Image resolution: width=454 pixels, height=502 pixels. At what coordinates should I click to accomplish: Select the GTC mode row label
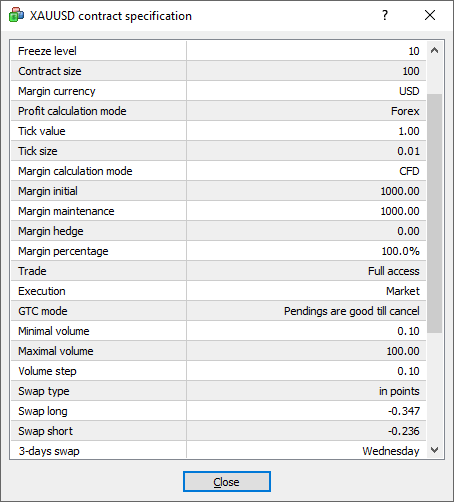(43, 311)
